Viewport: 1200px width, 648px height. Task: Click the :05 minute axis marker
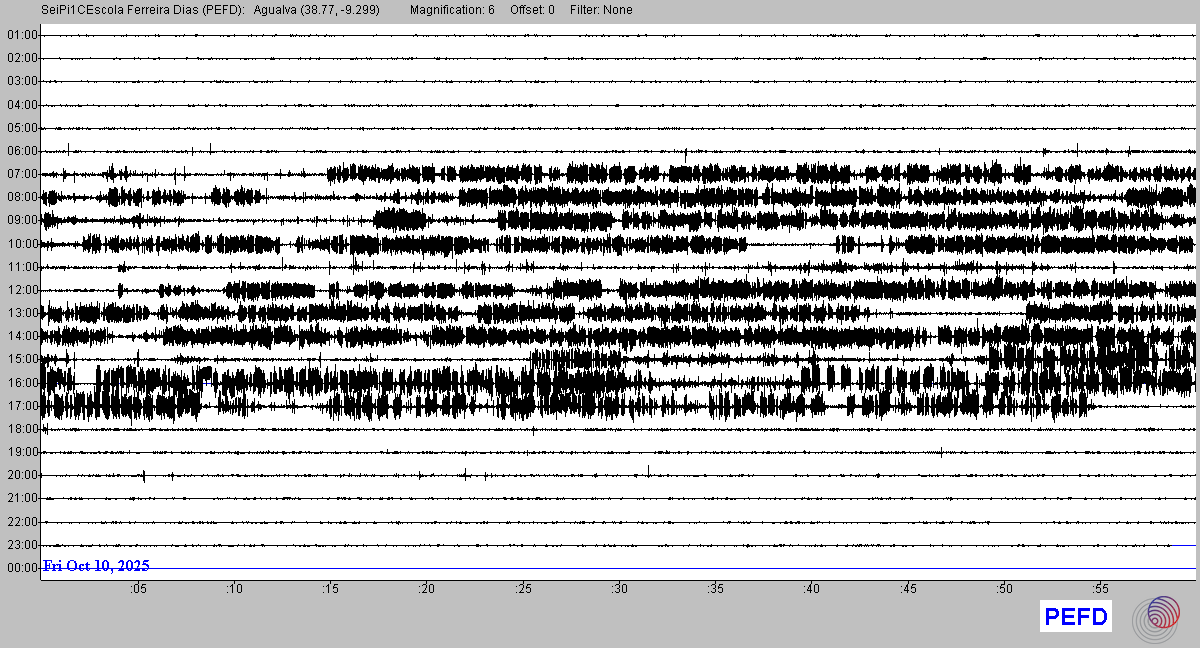click(137, 589)
